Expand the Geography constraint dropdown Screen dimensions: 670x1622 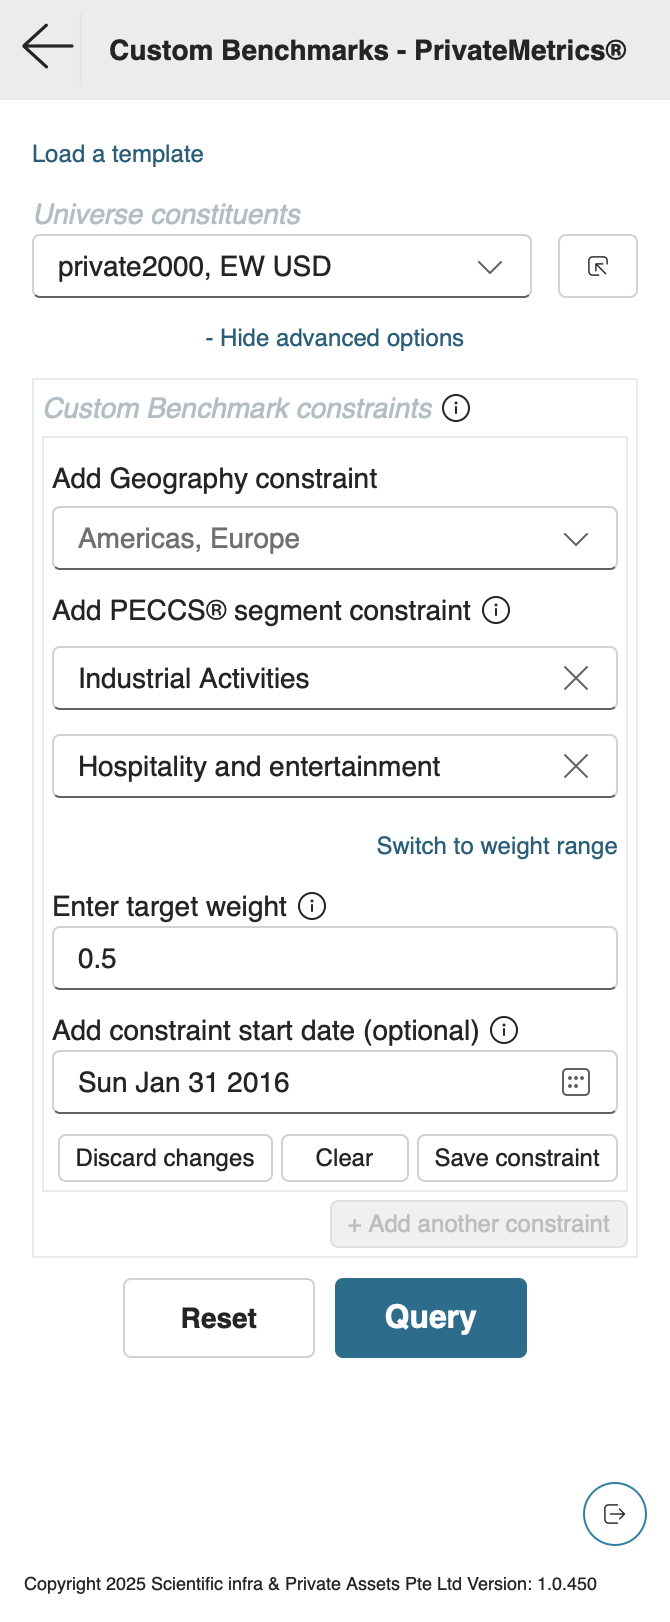(x=335, y=539)
